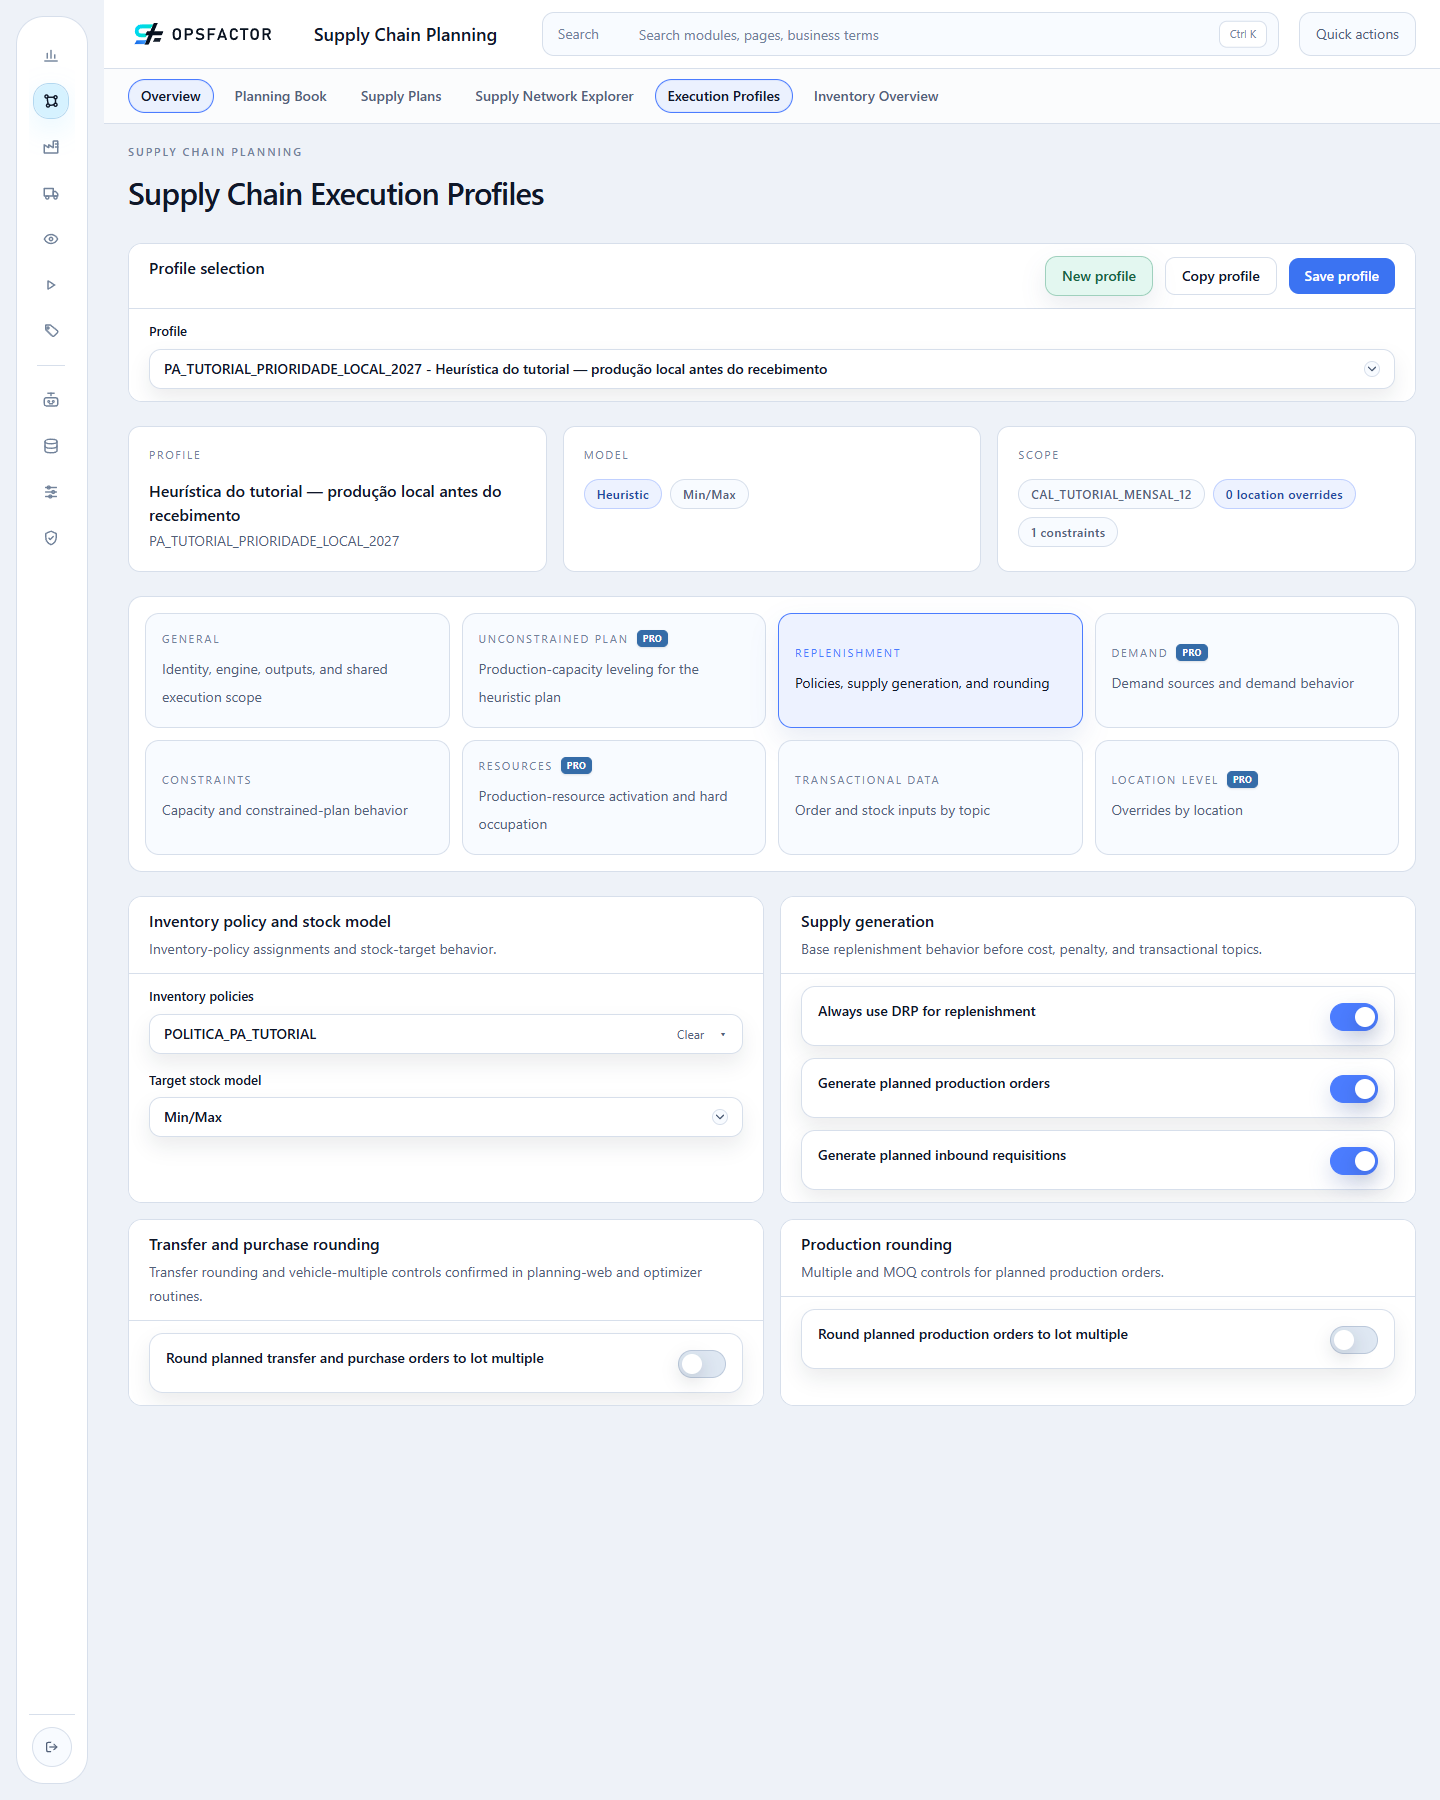Open the Inventory Overview tab
The height and width of the screenshot is (1800, 1440).
click(x=876, y=96)
